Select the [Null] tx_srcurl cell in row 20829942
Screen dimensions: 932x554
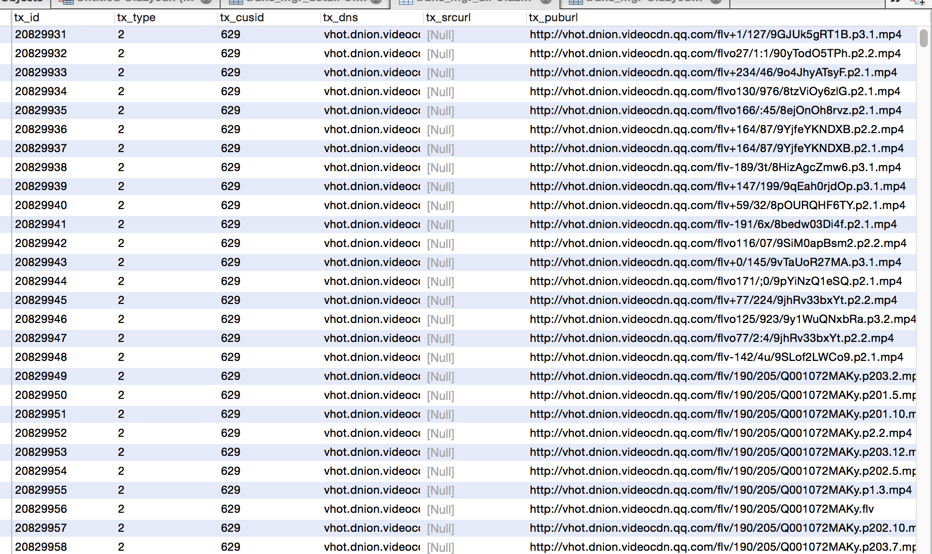tap(440, 243)
